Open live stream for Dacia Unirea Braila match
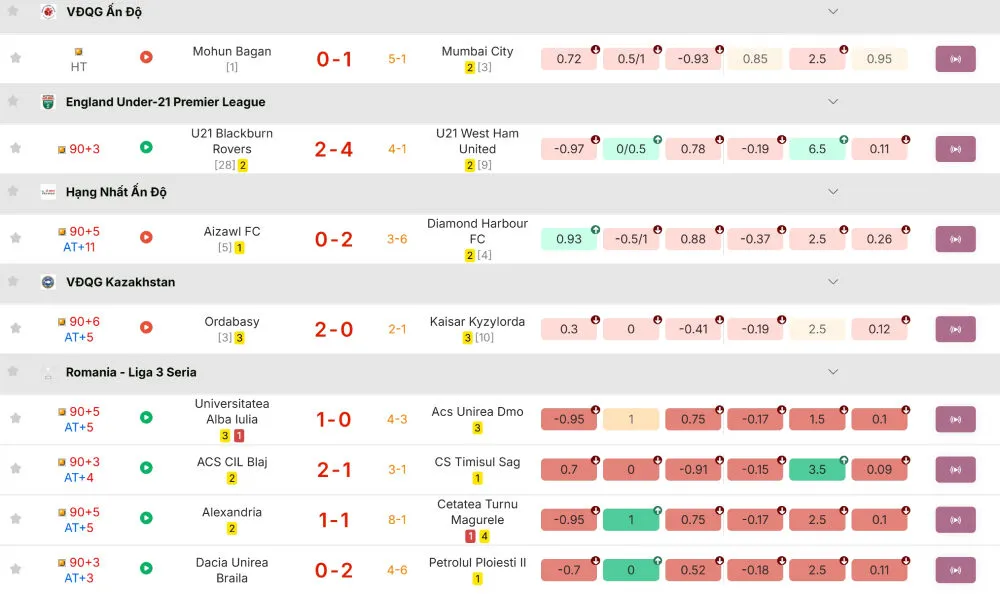 coord(955,569)
